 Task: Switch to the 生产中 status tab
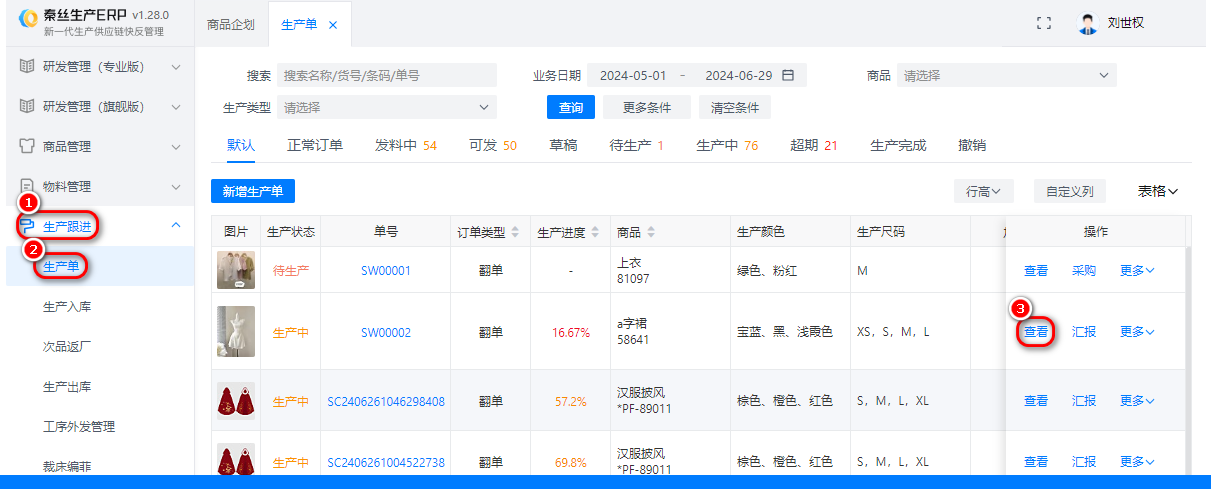coord(727,145)
